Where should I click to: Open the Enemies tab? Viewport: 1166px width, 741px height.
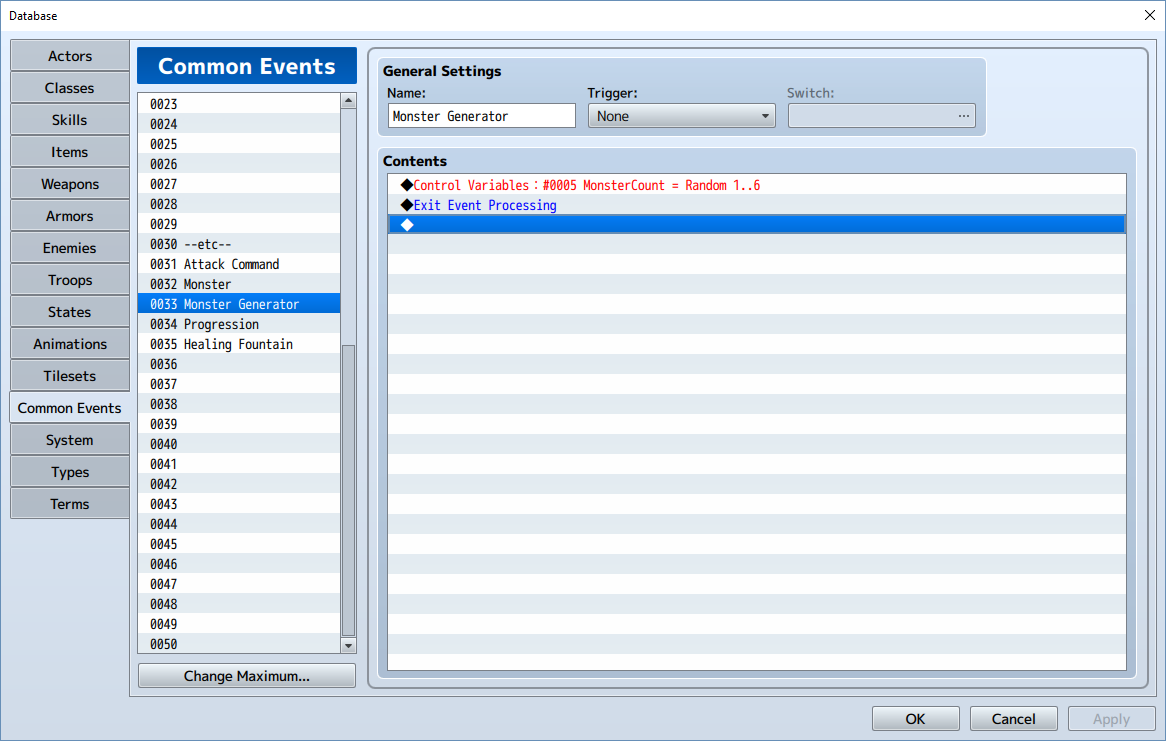[70, 248]
